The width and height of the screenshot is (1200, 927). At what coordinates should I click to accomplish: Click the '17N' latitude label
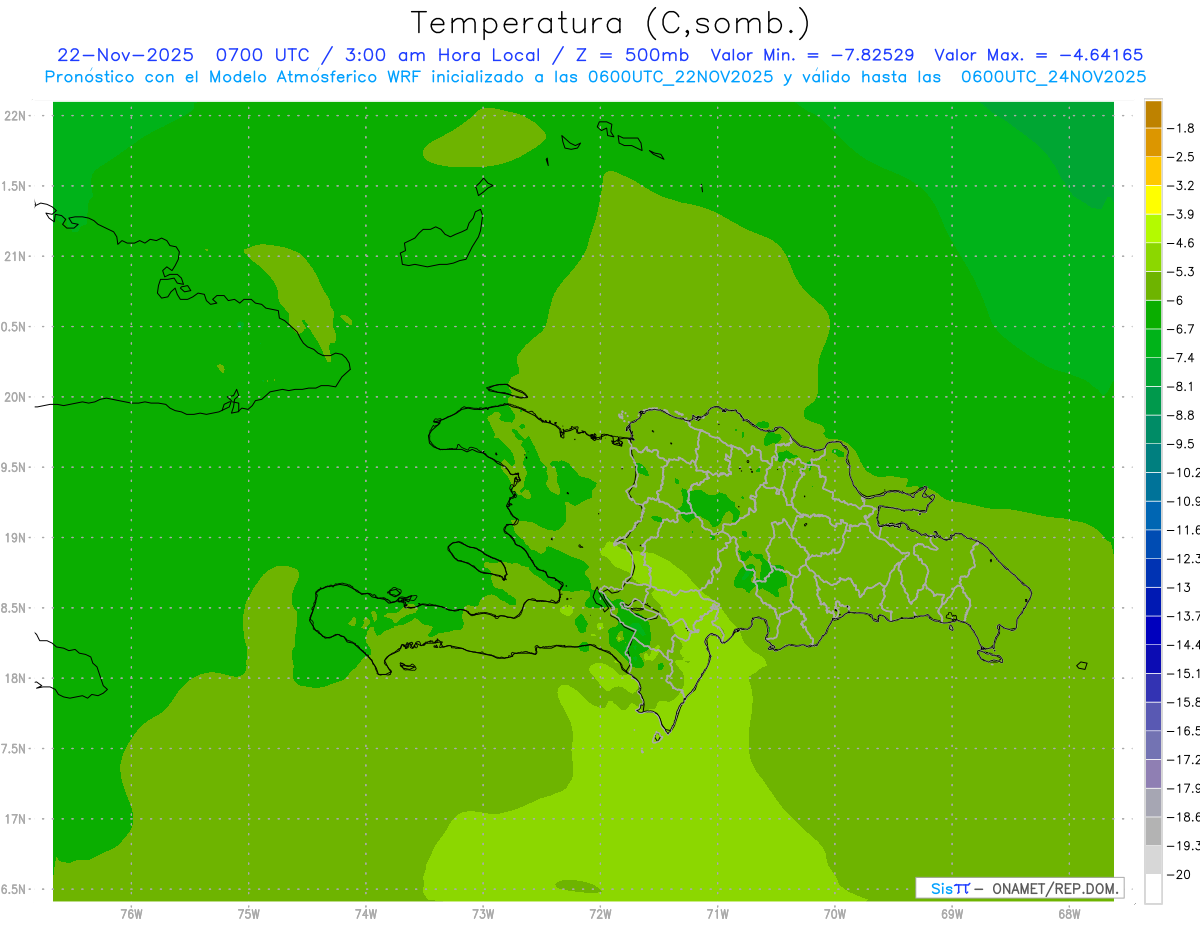(x=15, y=819)
